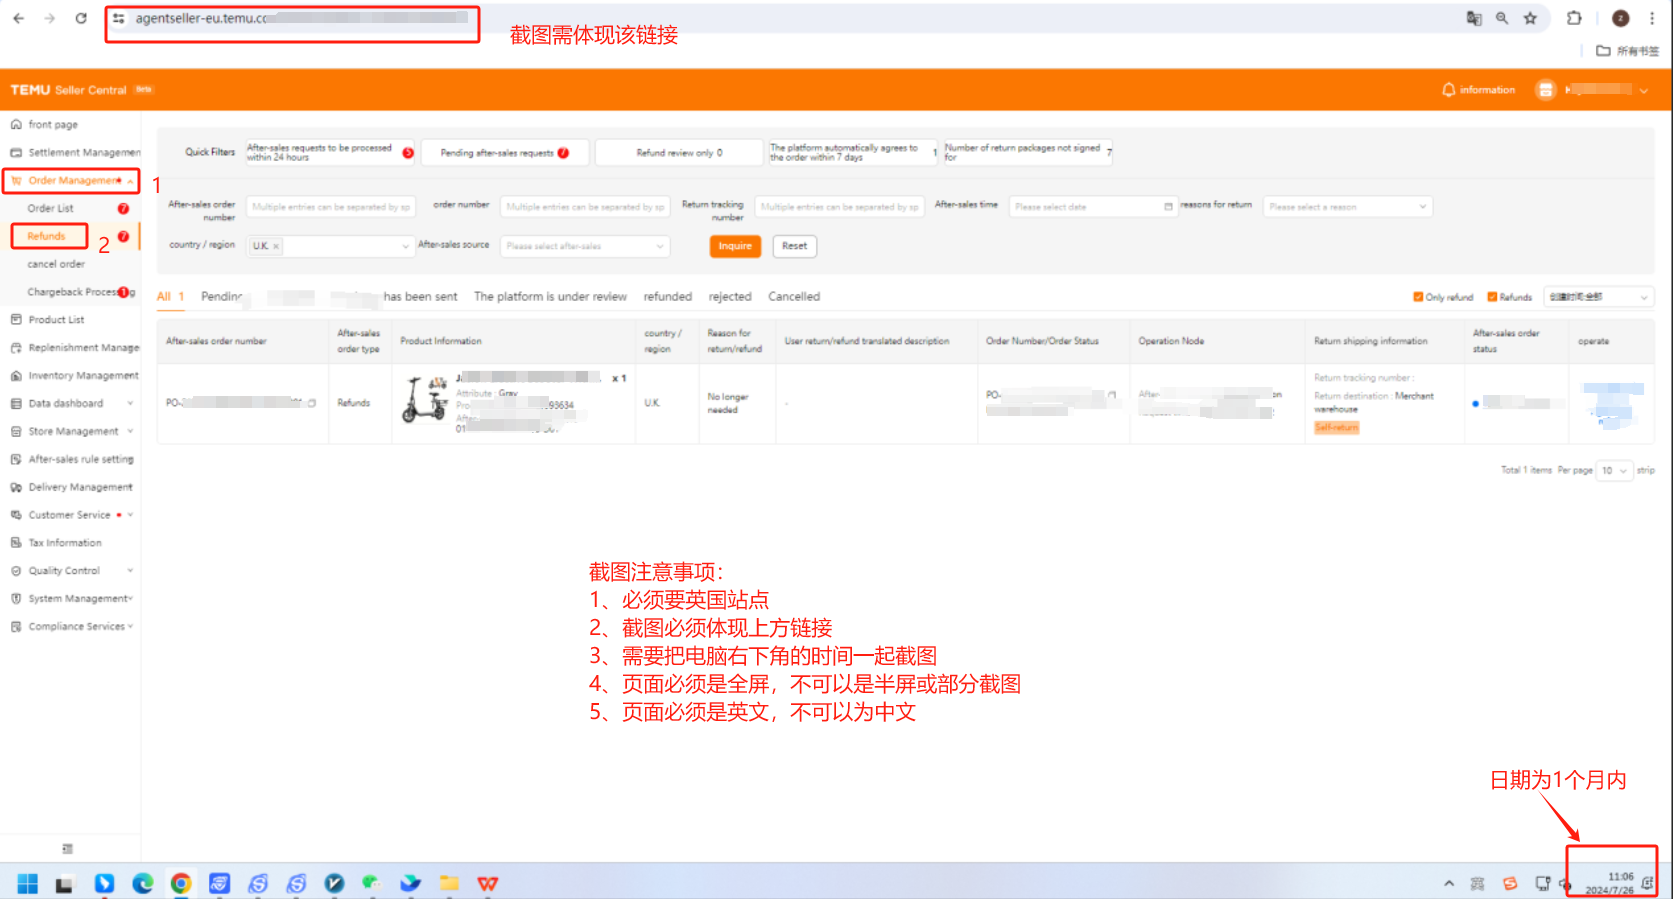The width and height of the screenshot is (1673, 899).
Task: Toggle the Refunds checkbox
Action: click(x=1492, y=297)
